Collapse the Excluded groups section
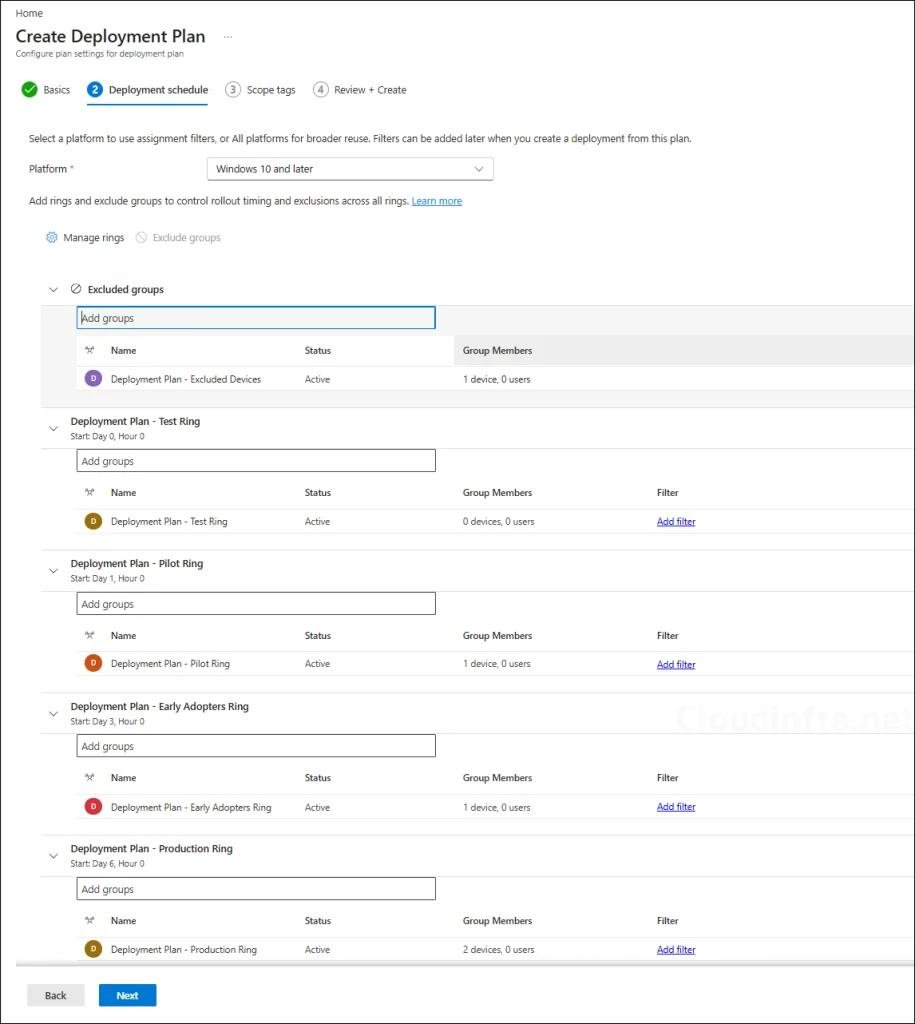The height and width of the screenshot is (1024, 915). coord(54,289)
